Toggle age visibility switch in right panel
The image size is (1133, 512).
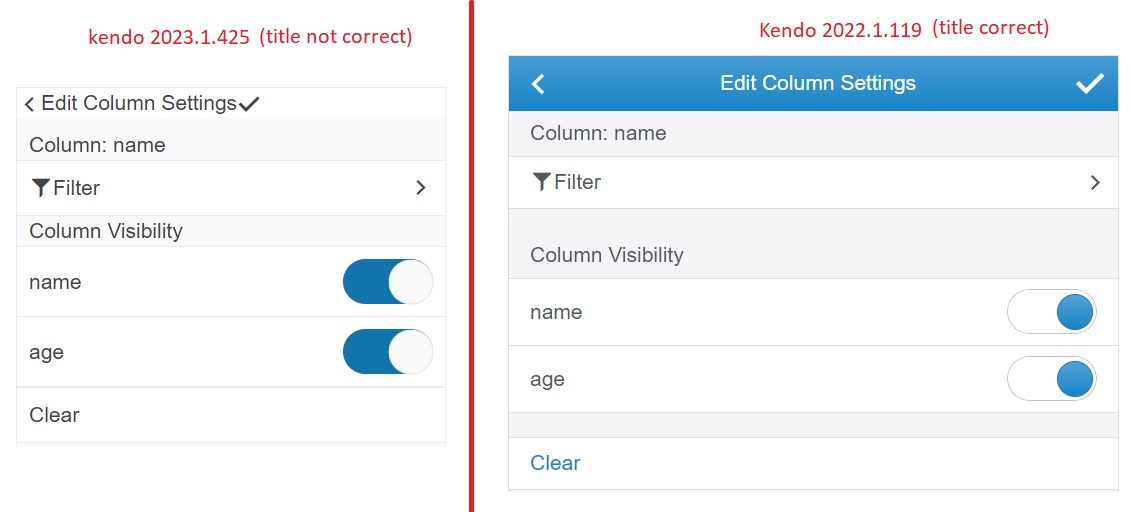(1051, 379)
